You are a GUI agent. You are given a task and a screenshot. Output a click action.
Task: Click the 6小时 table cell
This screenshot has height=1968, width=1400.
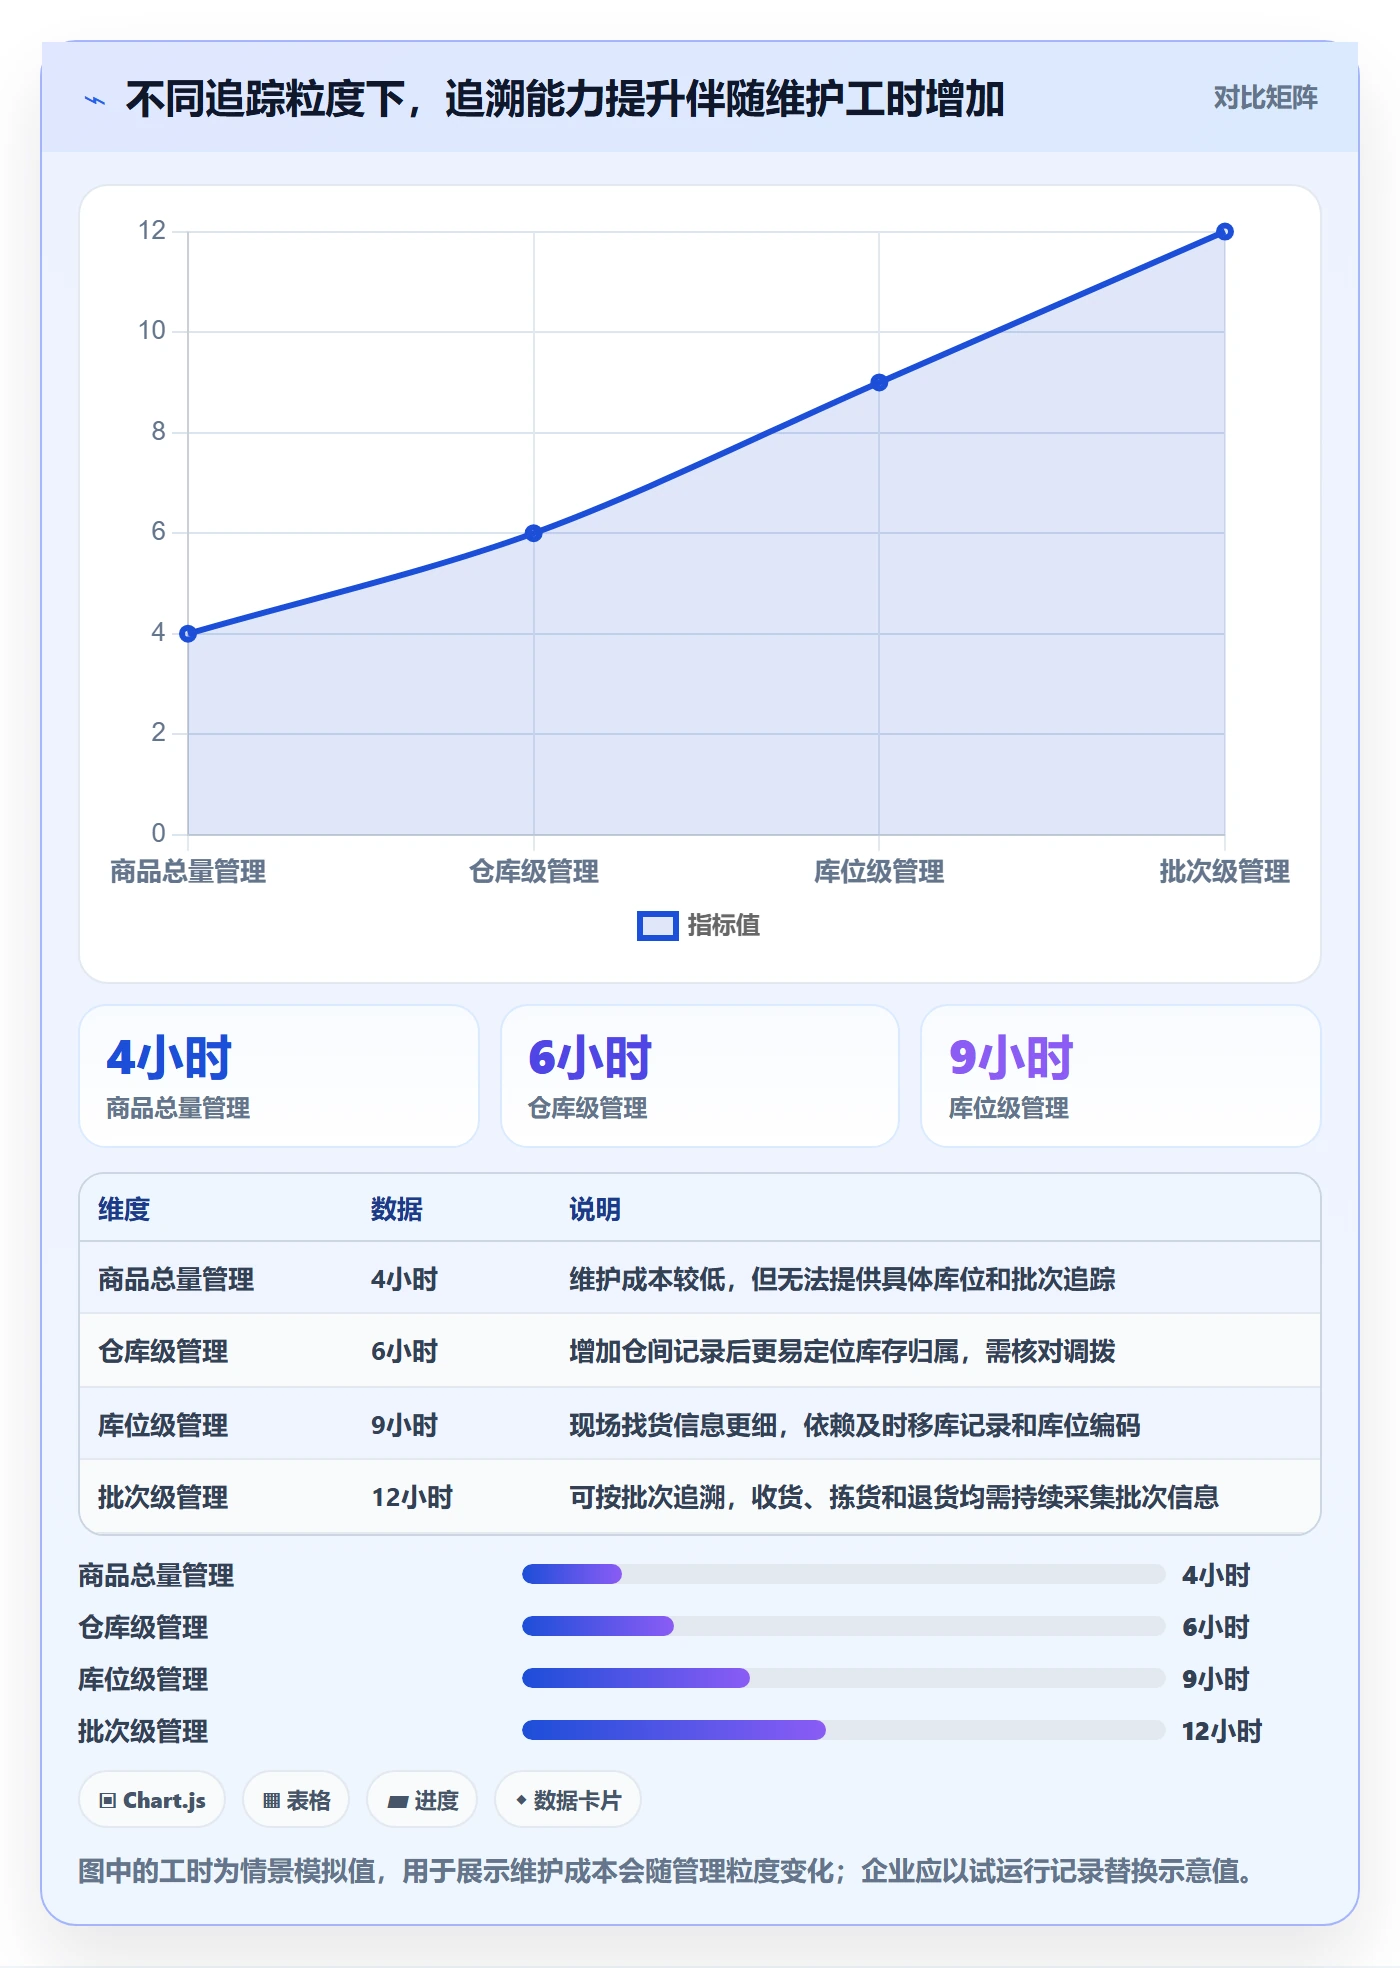[x=405, y=1352]
